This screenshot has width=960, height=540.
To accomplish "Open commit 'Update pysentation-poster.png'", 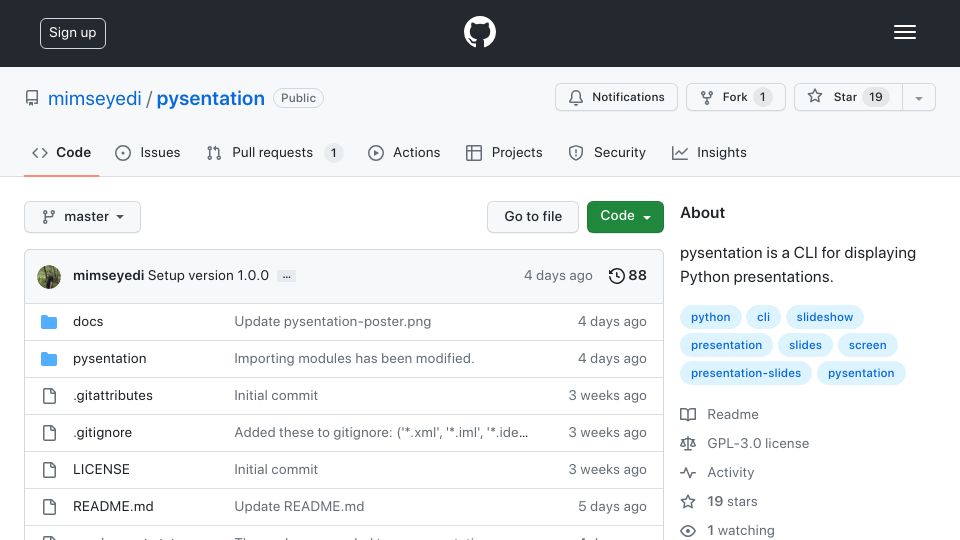I will click(x=332, y=321).
